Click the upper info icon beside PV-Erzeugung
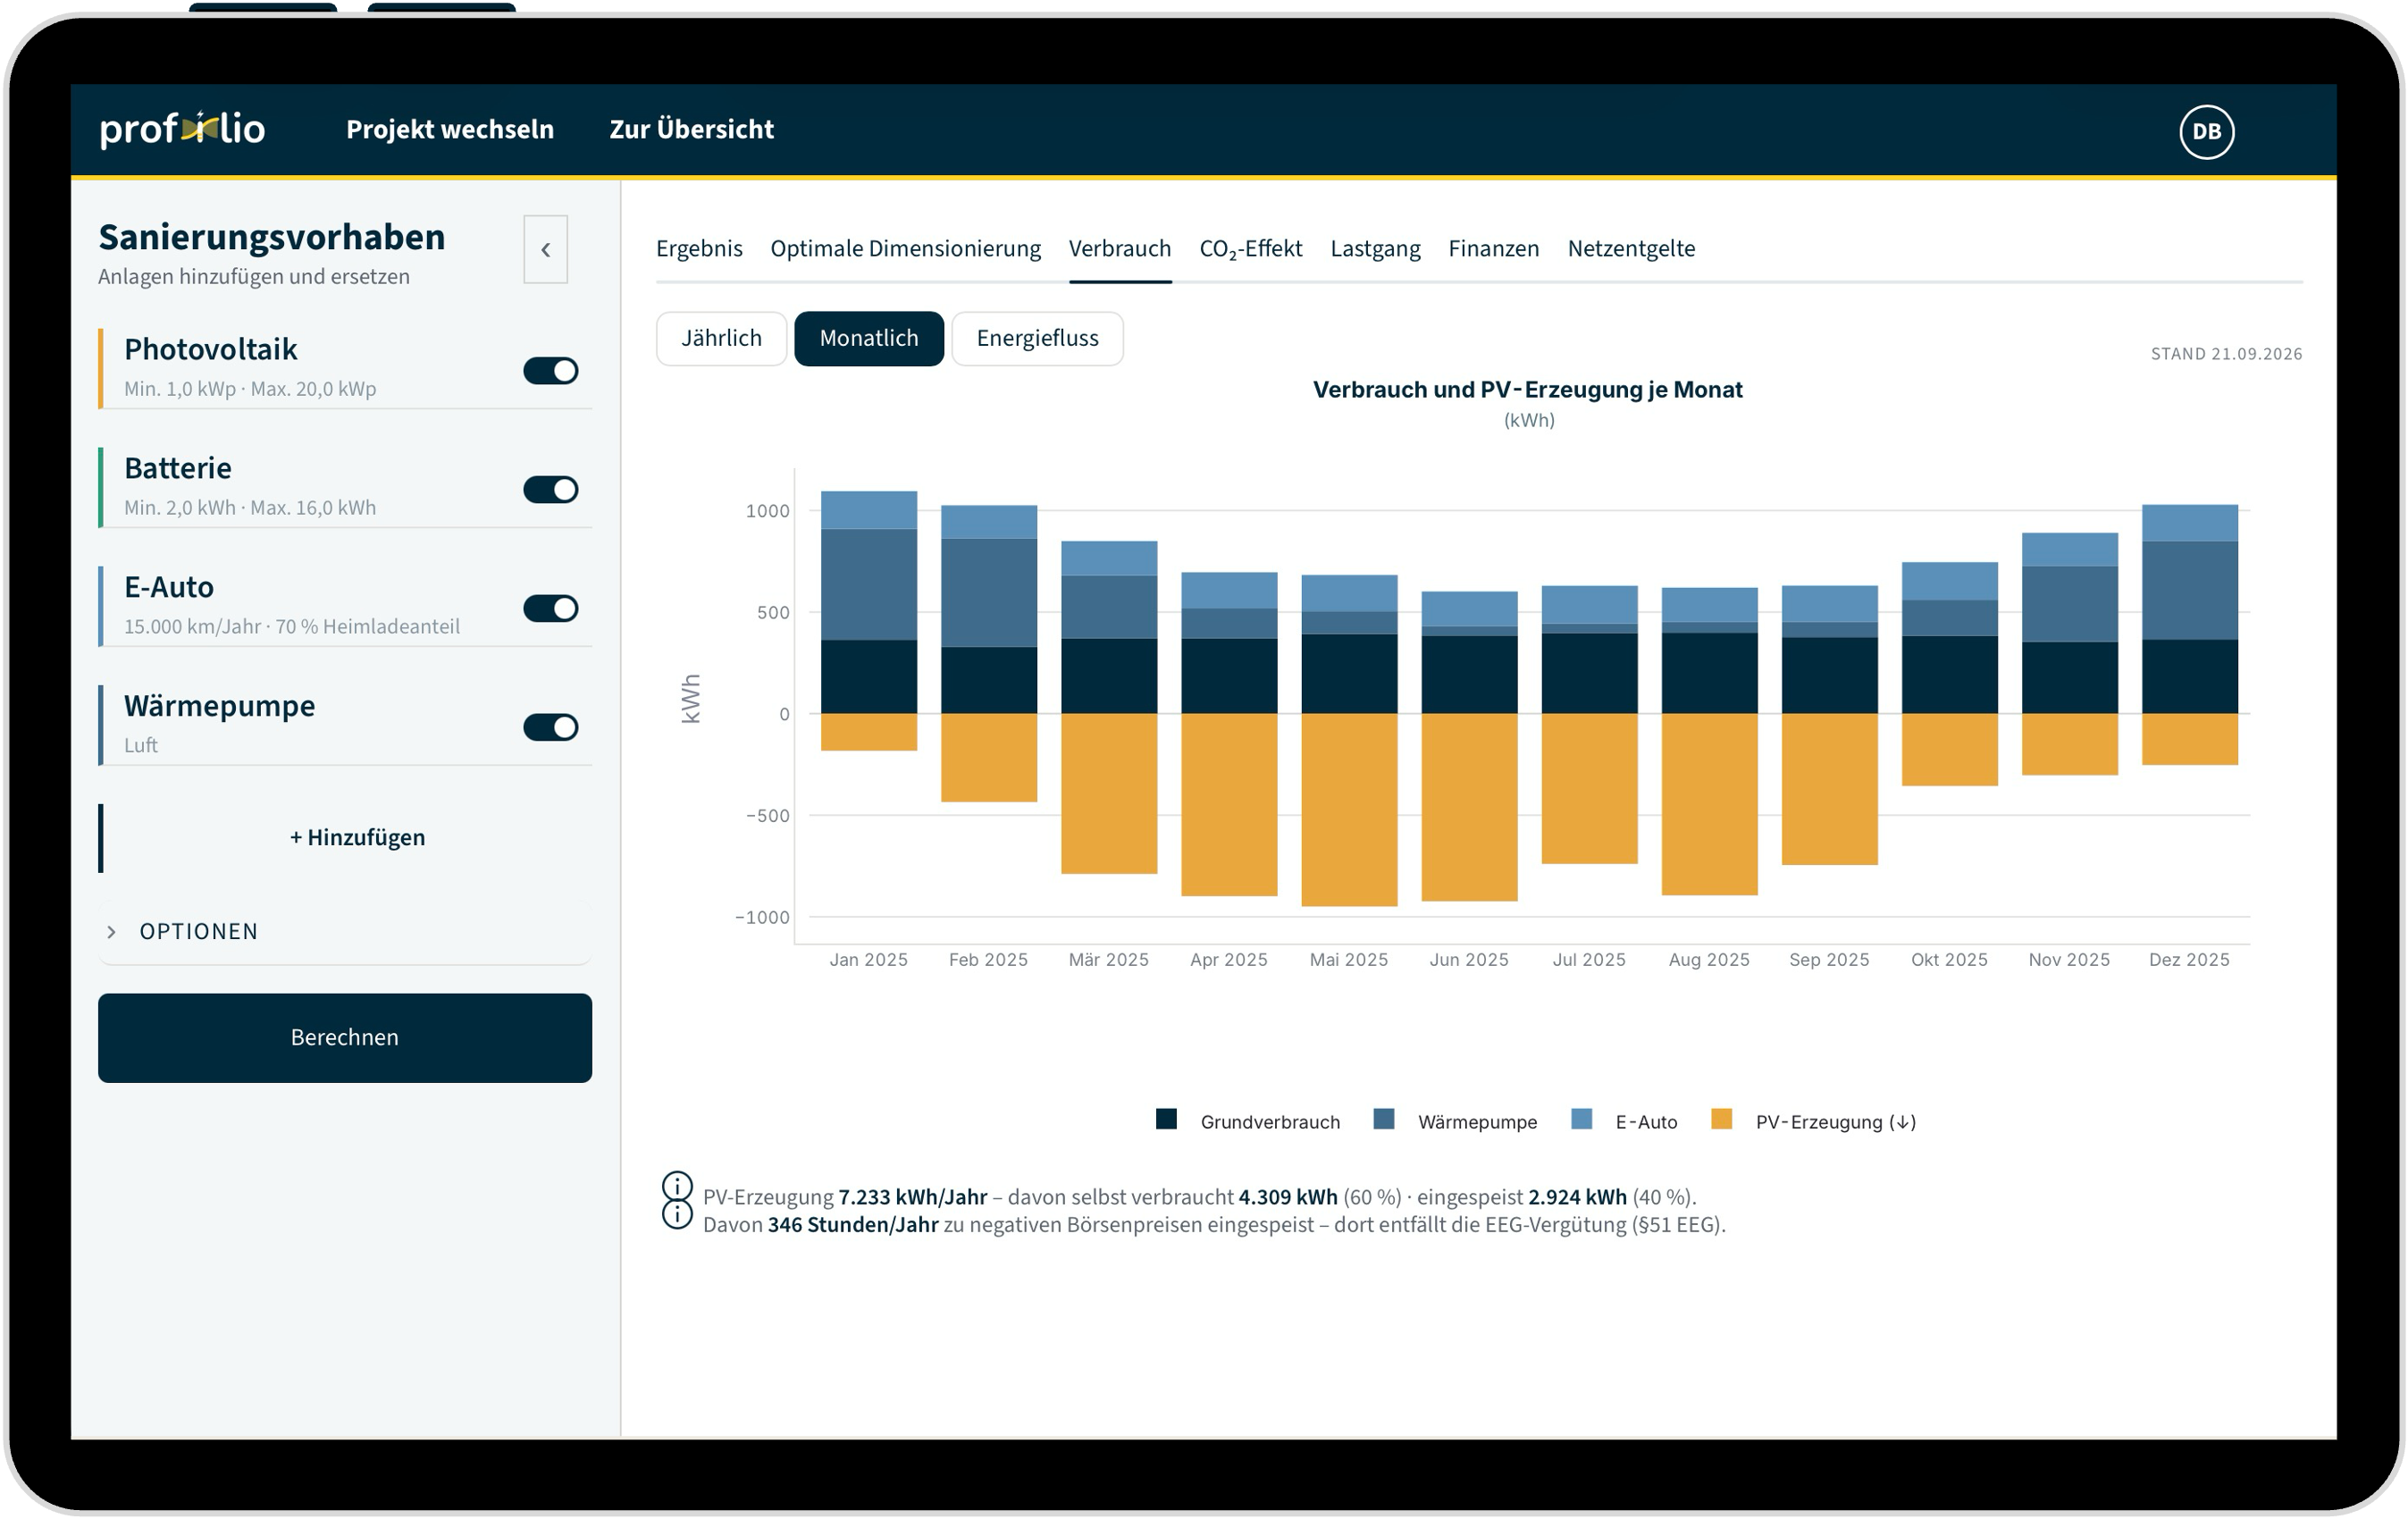 [x=677, y=1187]
